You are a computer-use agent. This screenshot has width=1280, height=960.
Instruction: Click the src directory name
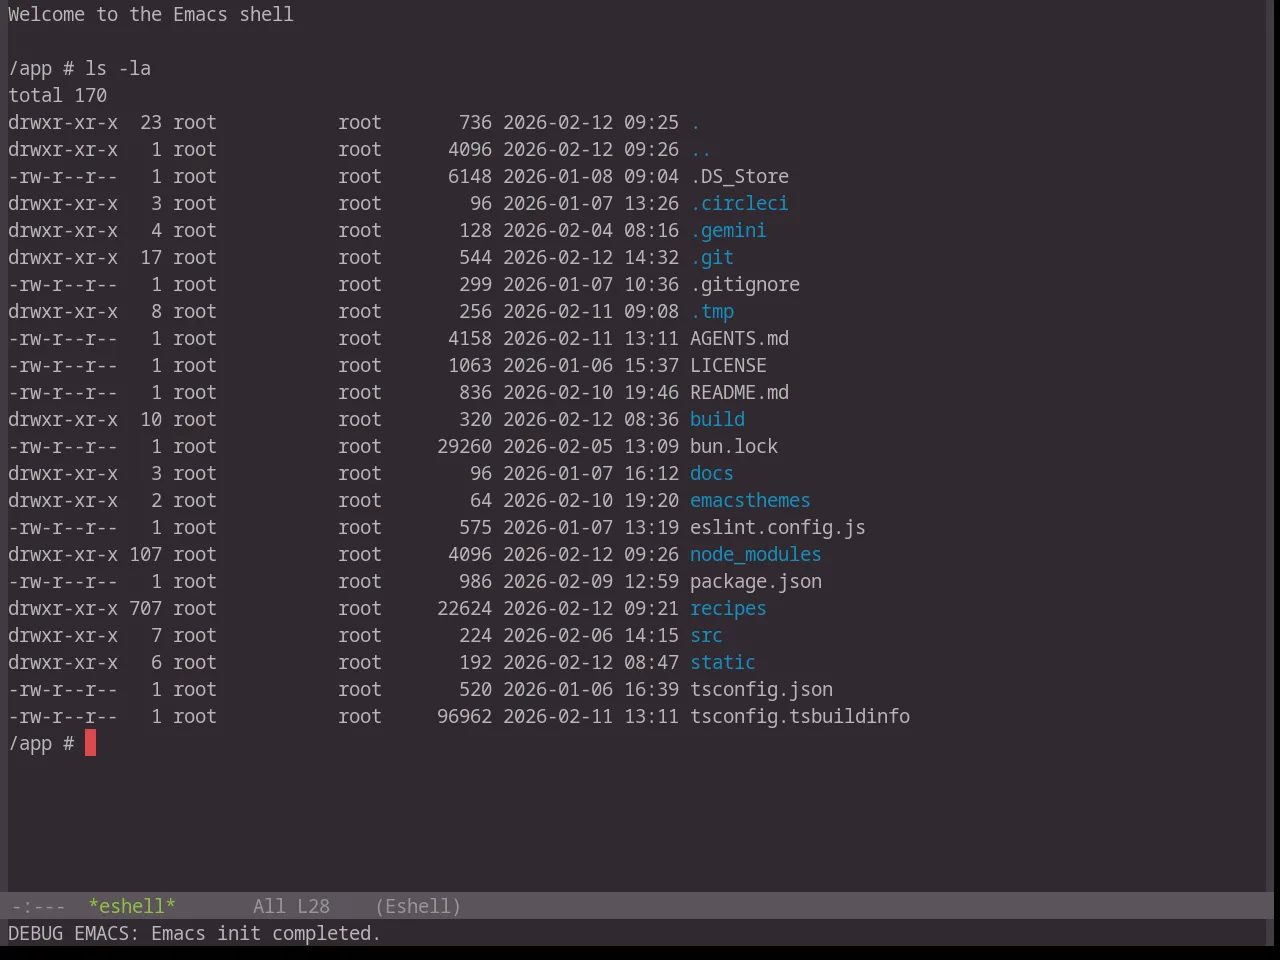click(706, 635)
